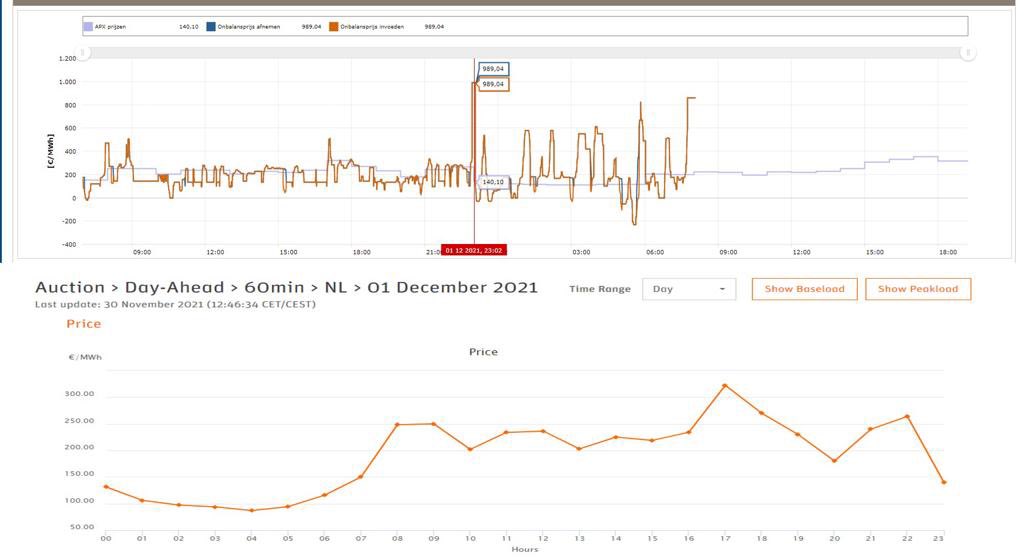
Task: Click the blue-bordered 989,04 value balloon
Action: (494, 69)
